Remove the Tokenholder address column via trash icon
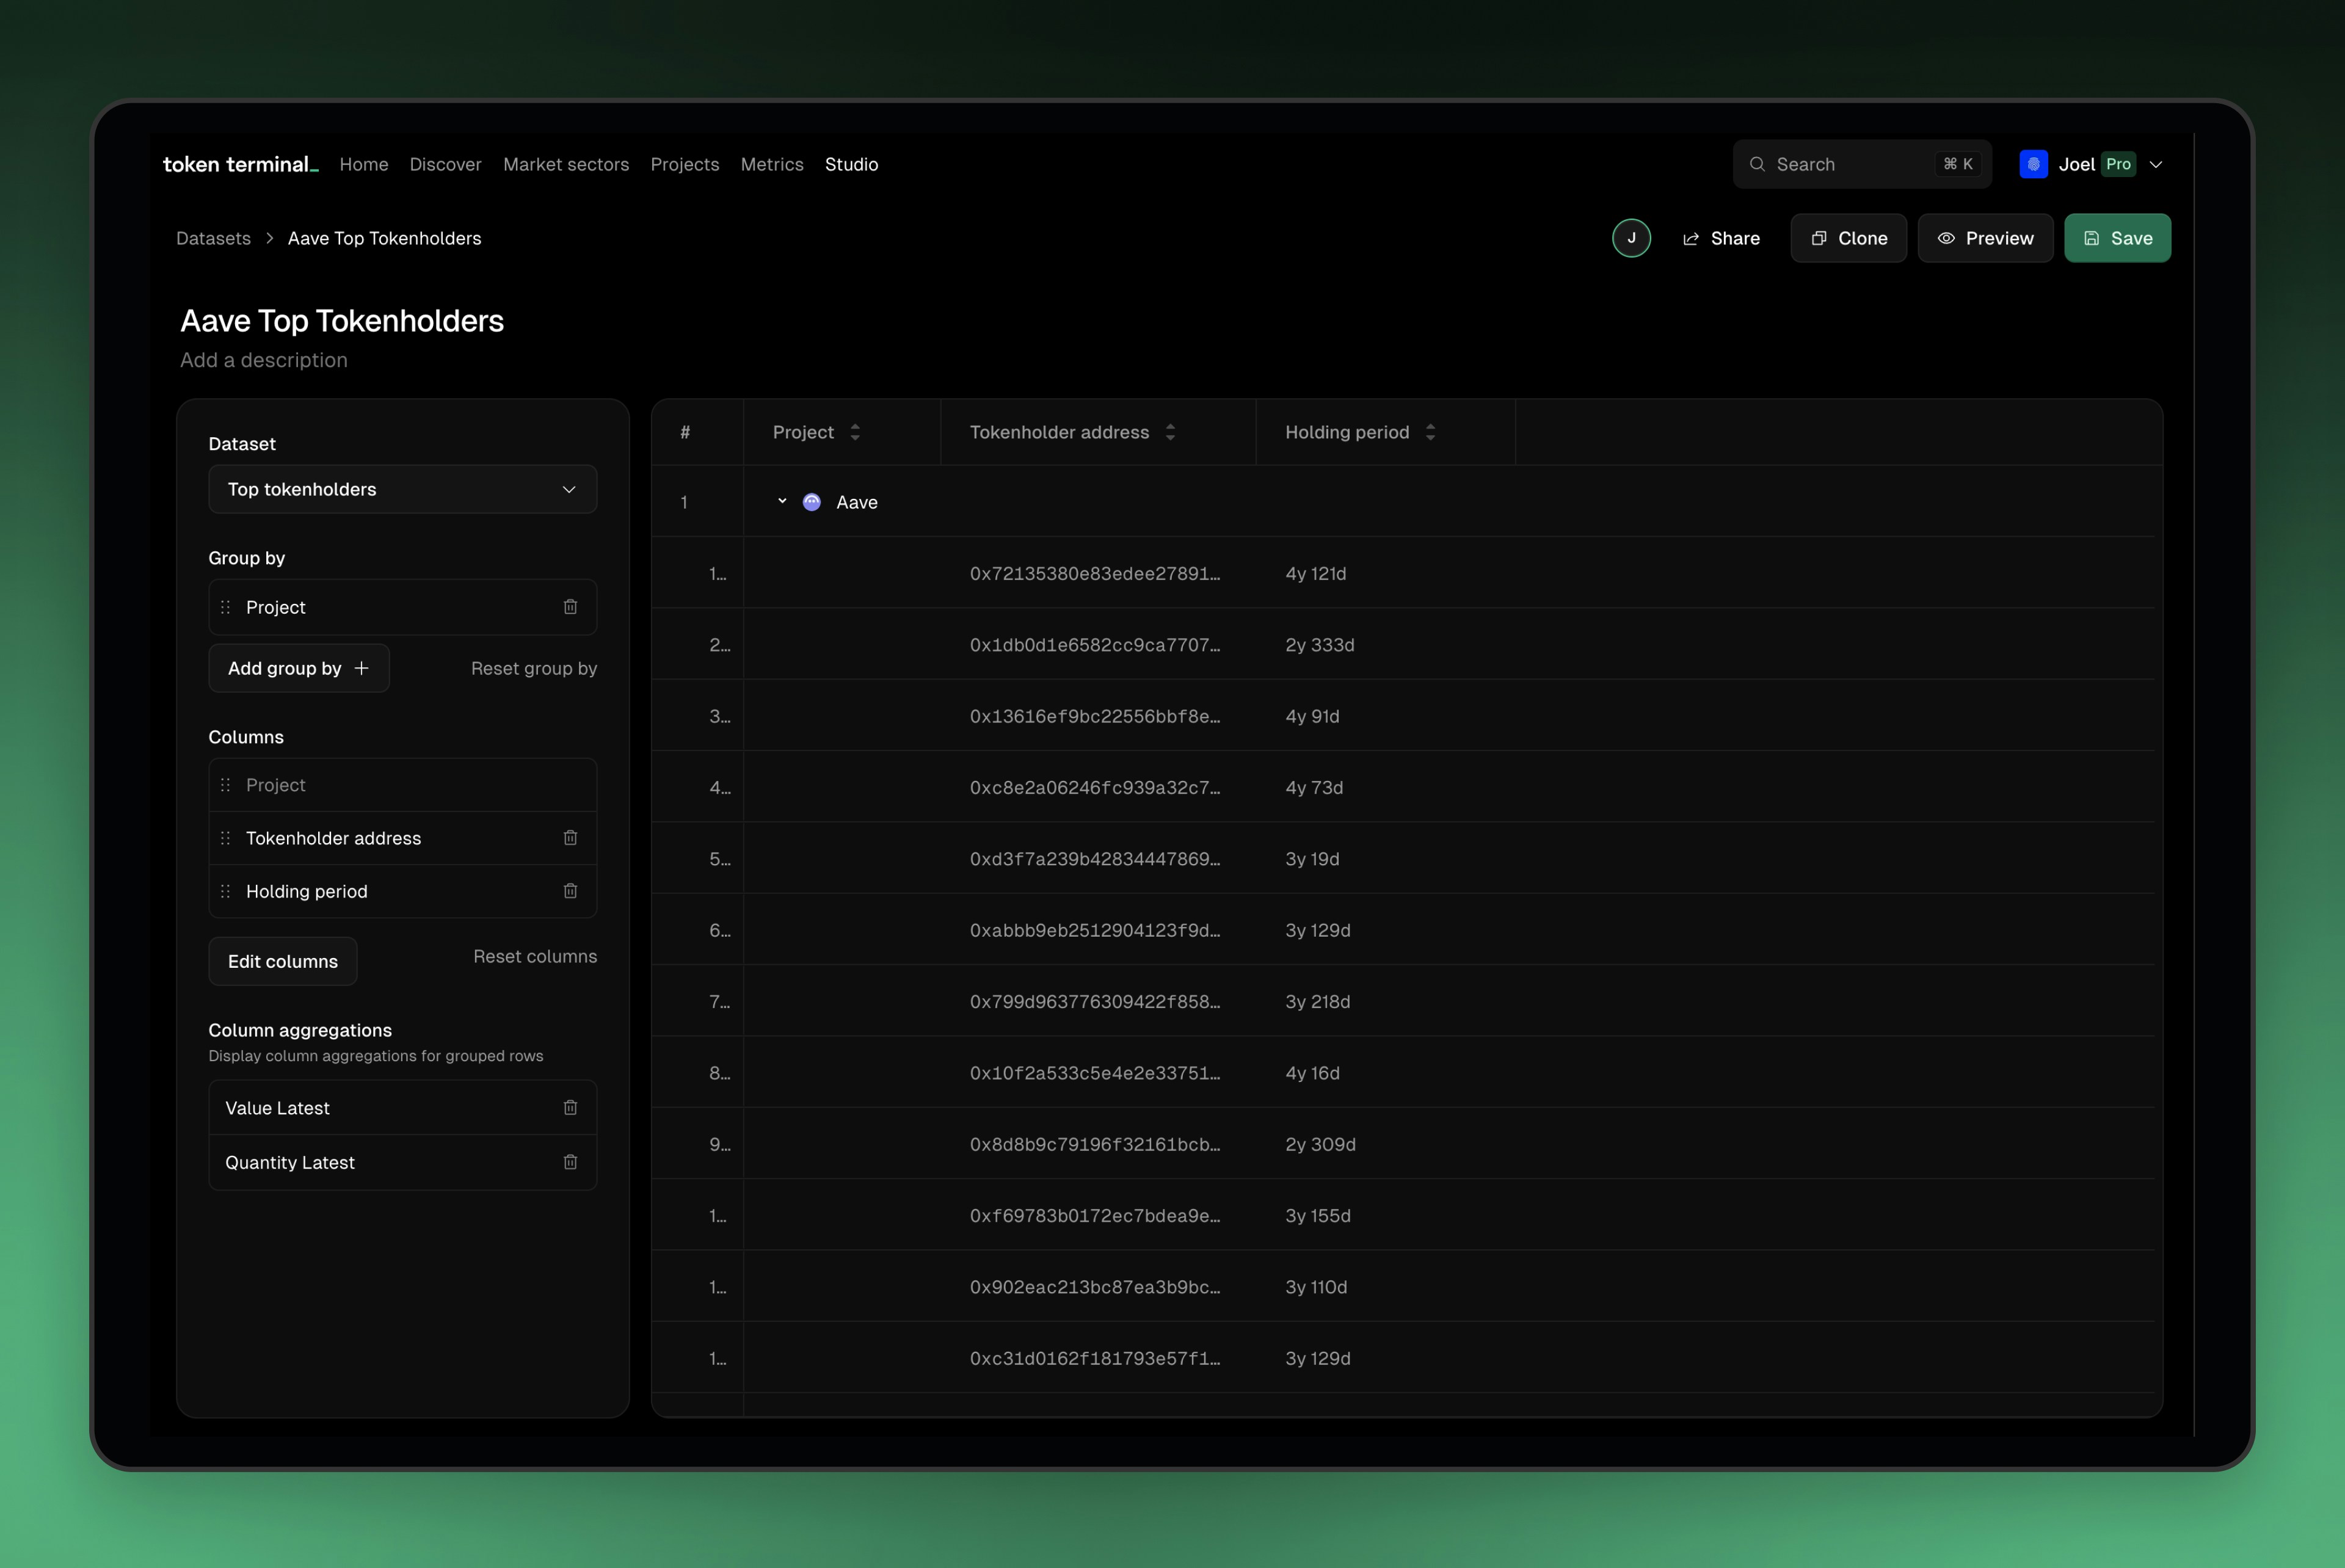Viewport: 2345px width, 1568px height. coord(570,838)
